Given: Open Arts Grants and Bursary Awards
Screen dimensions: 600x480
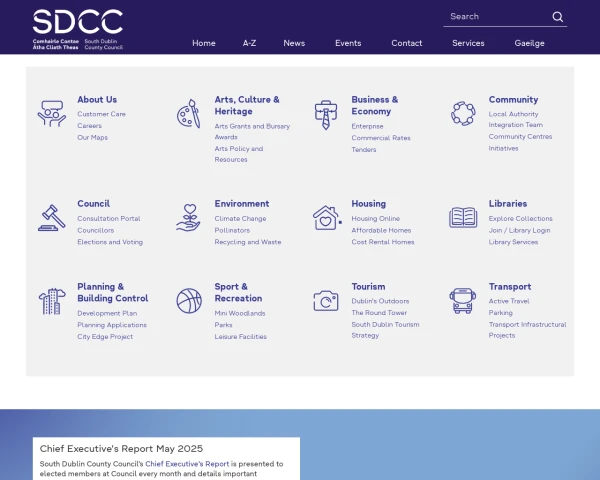Looking at the screenshot, I should point(252,132).
